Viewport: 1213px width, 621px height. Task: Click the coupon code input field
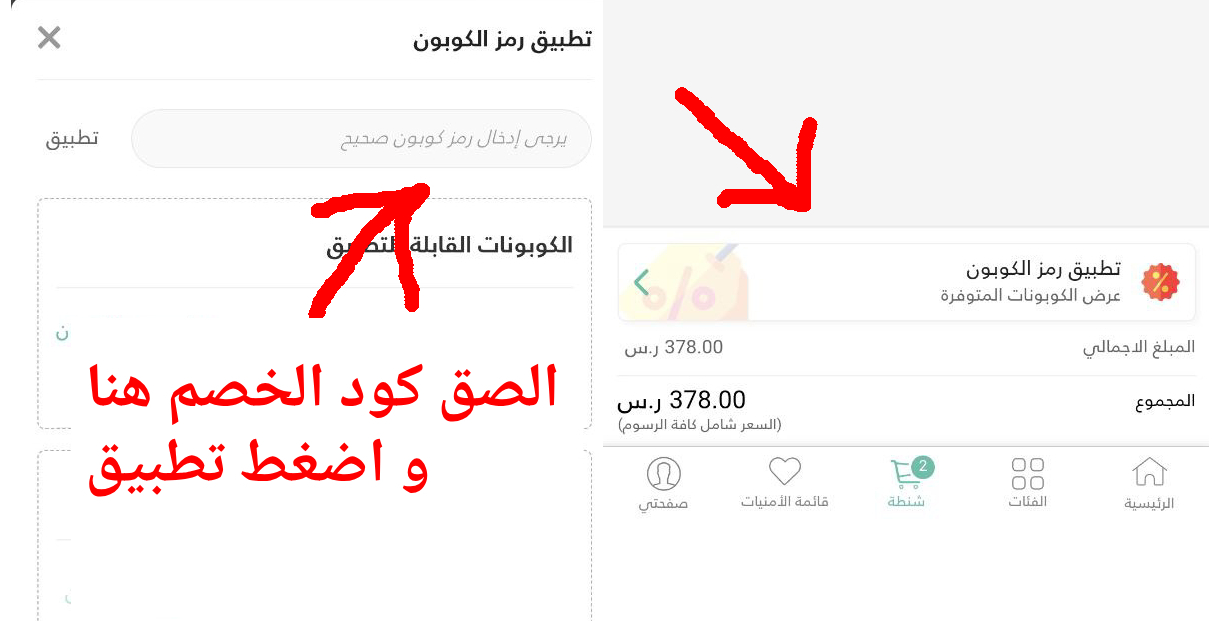coord(361,138)
